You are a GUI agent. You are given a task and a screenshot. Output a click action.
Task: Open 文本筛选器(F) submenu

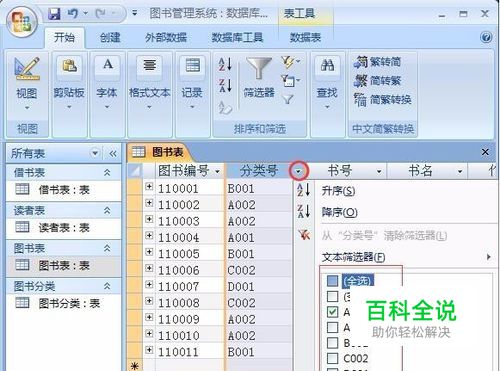point(353,257)
